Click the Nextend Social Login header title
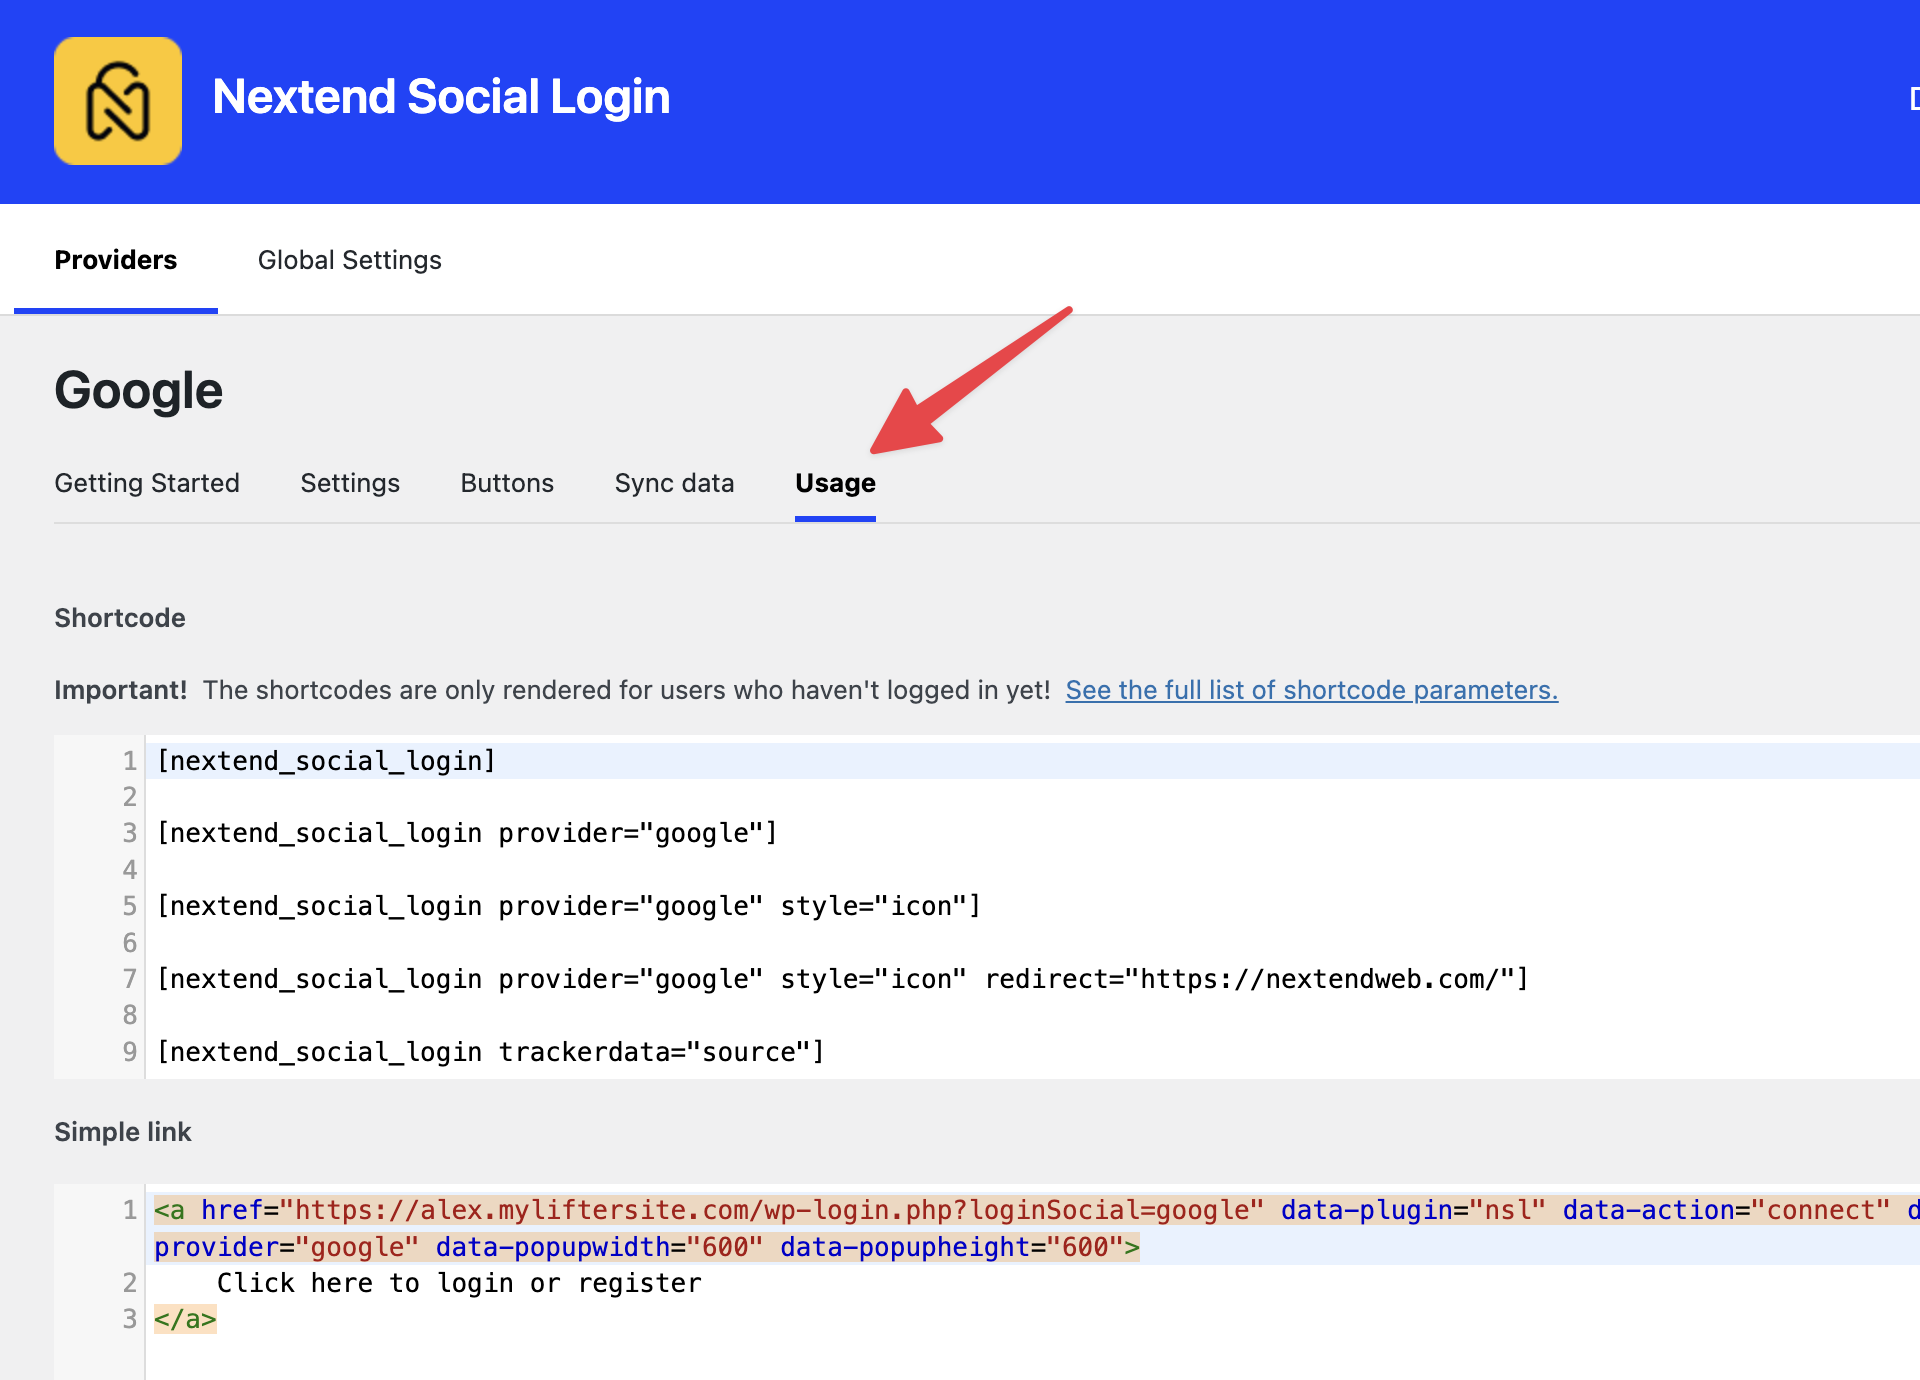Image resolution: width=1920 pixels, height=1380 pixels. 441,97
